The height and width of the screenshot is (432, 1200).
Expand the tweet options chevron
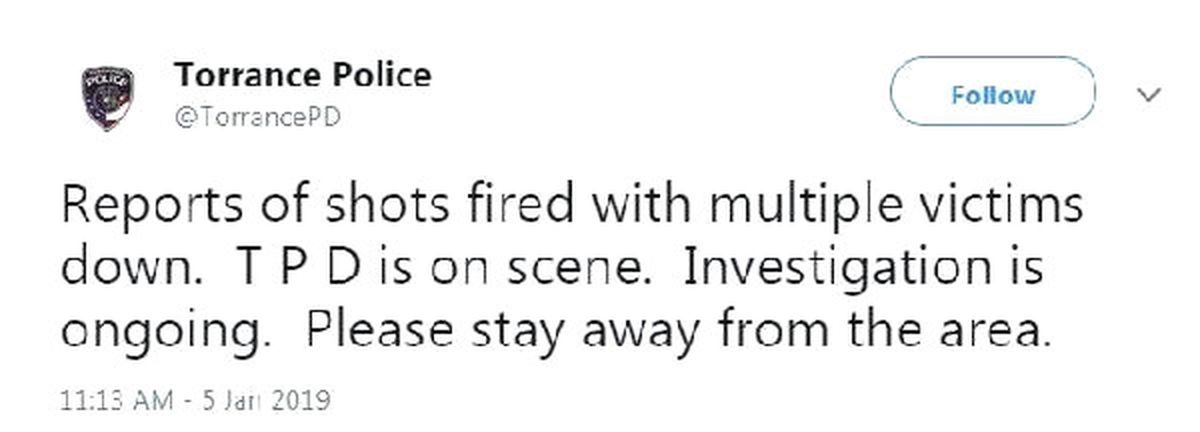point(1149,95)
